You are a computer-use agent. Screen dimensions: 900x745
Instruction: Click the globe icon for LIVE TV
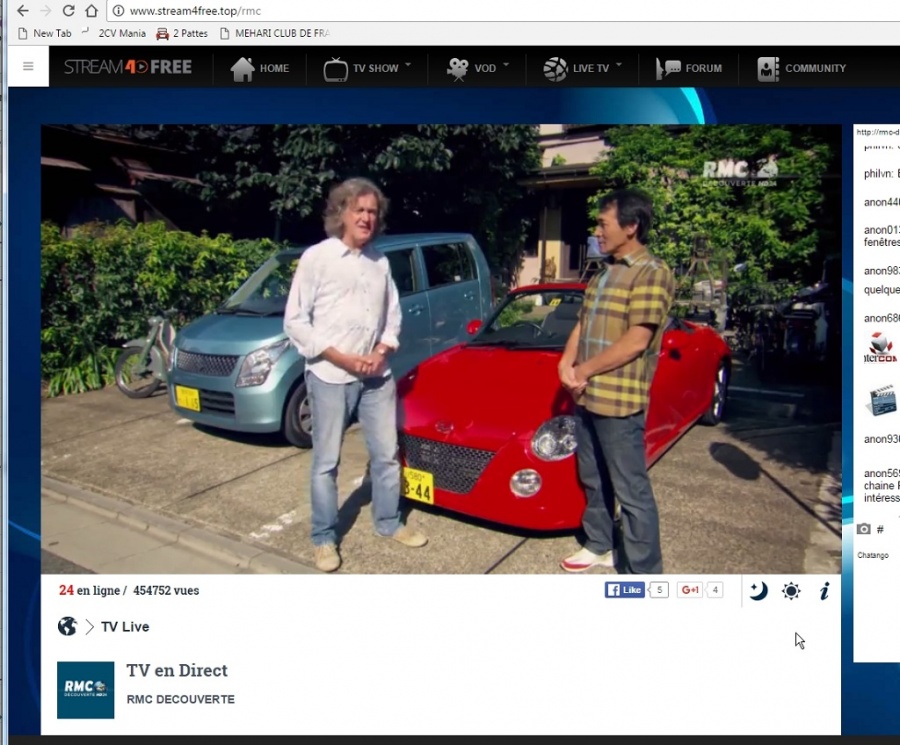[555, 69]
